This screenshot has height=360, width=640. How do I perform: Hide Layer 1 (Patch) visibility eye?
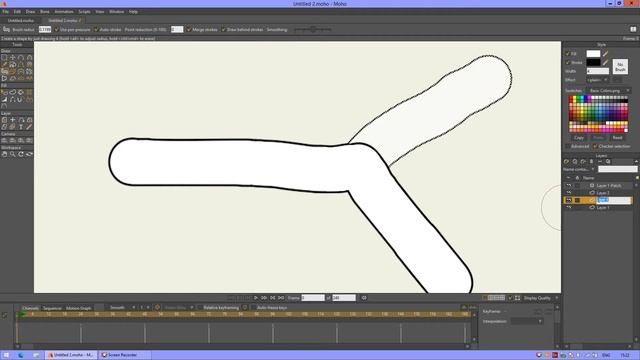pos(569,185)
